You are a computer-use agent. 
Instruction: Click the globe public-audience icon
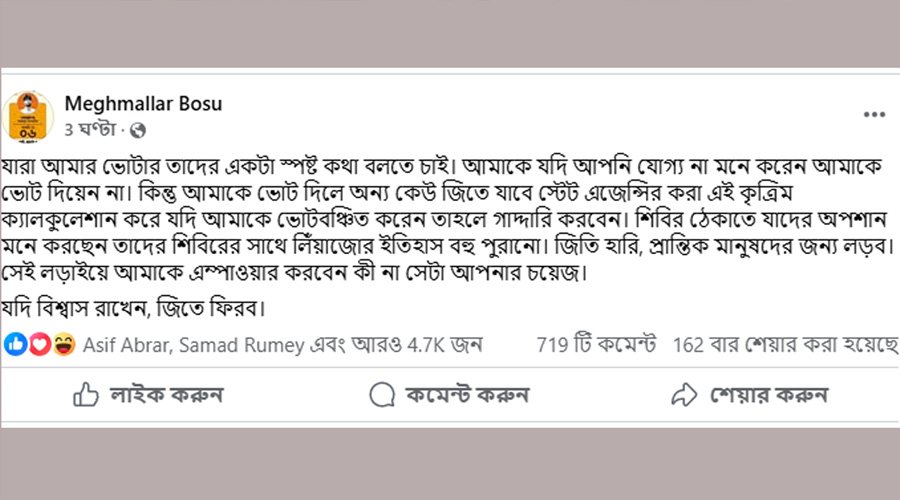138,130
